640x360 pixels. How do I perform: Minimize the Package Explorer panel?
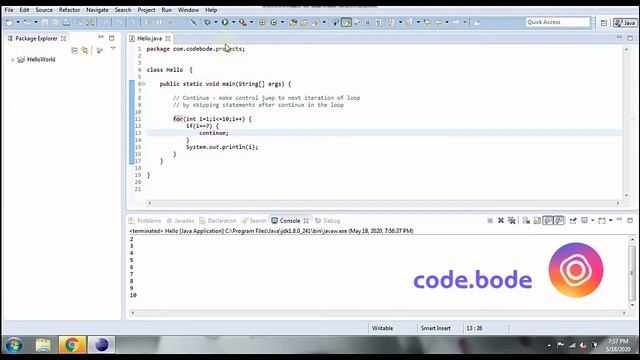pyautogui.click(x=101, y=38)
